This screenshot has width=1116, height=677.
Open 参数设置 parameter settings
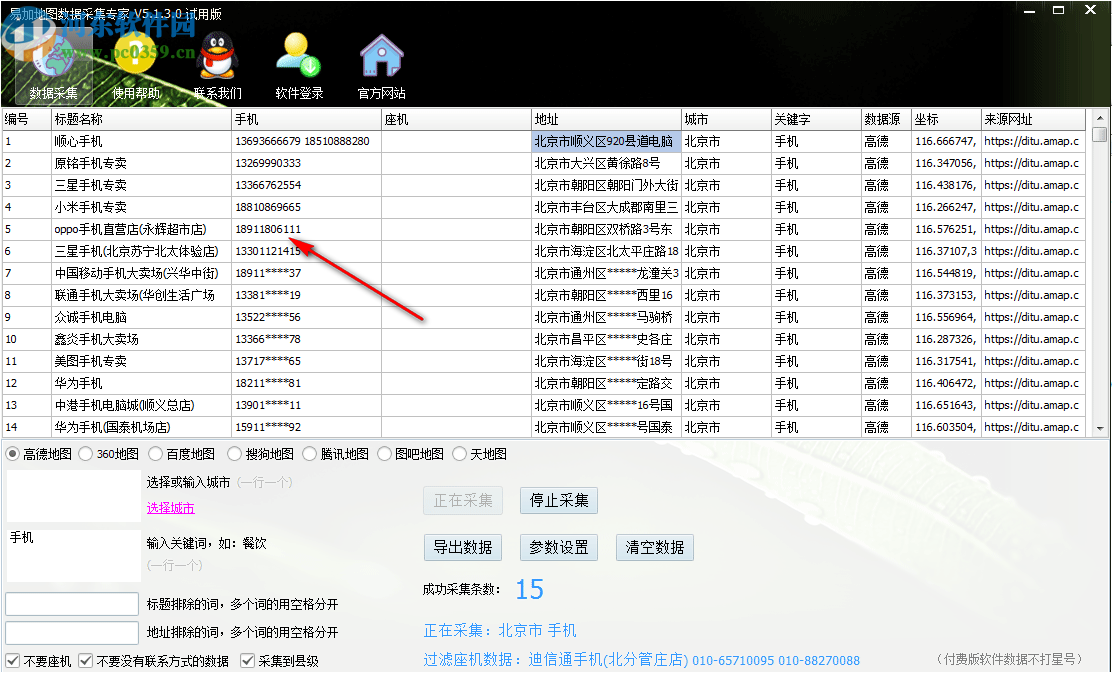pyautogui.click(x=558, y=547)
